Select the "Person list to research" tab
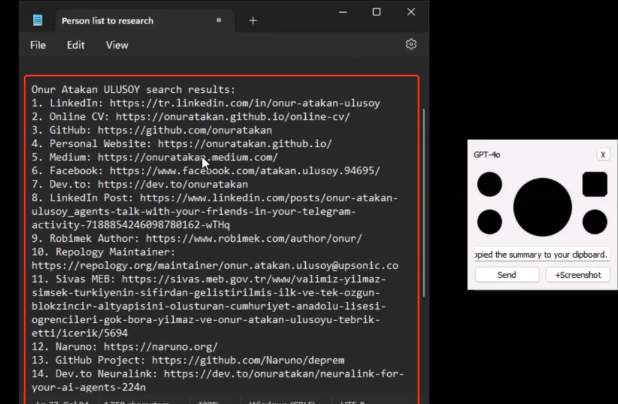618x404 pixels. click(125, 20)
